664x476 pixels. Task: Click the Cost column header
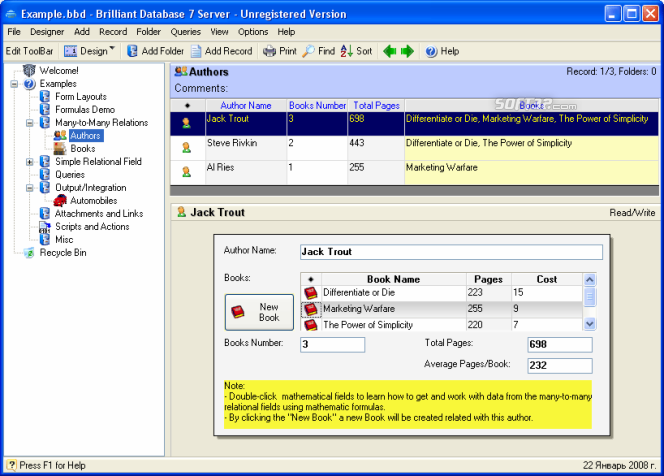pos(547,279)
